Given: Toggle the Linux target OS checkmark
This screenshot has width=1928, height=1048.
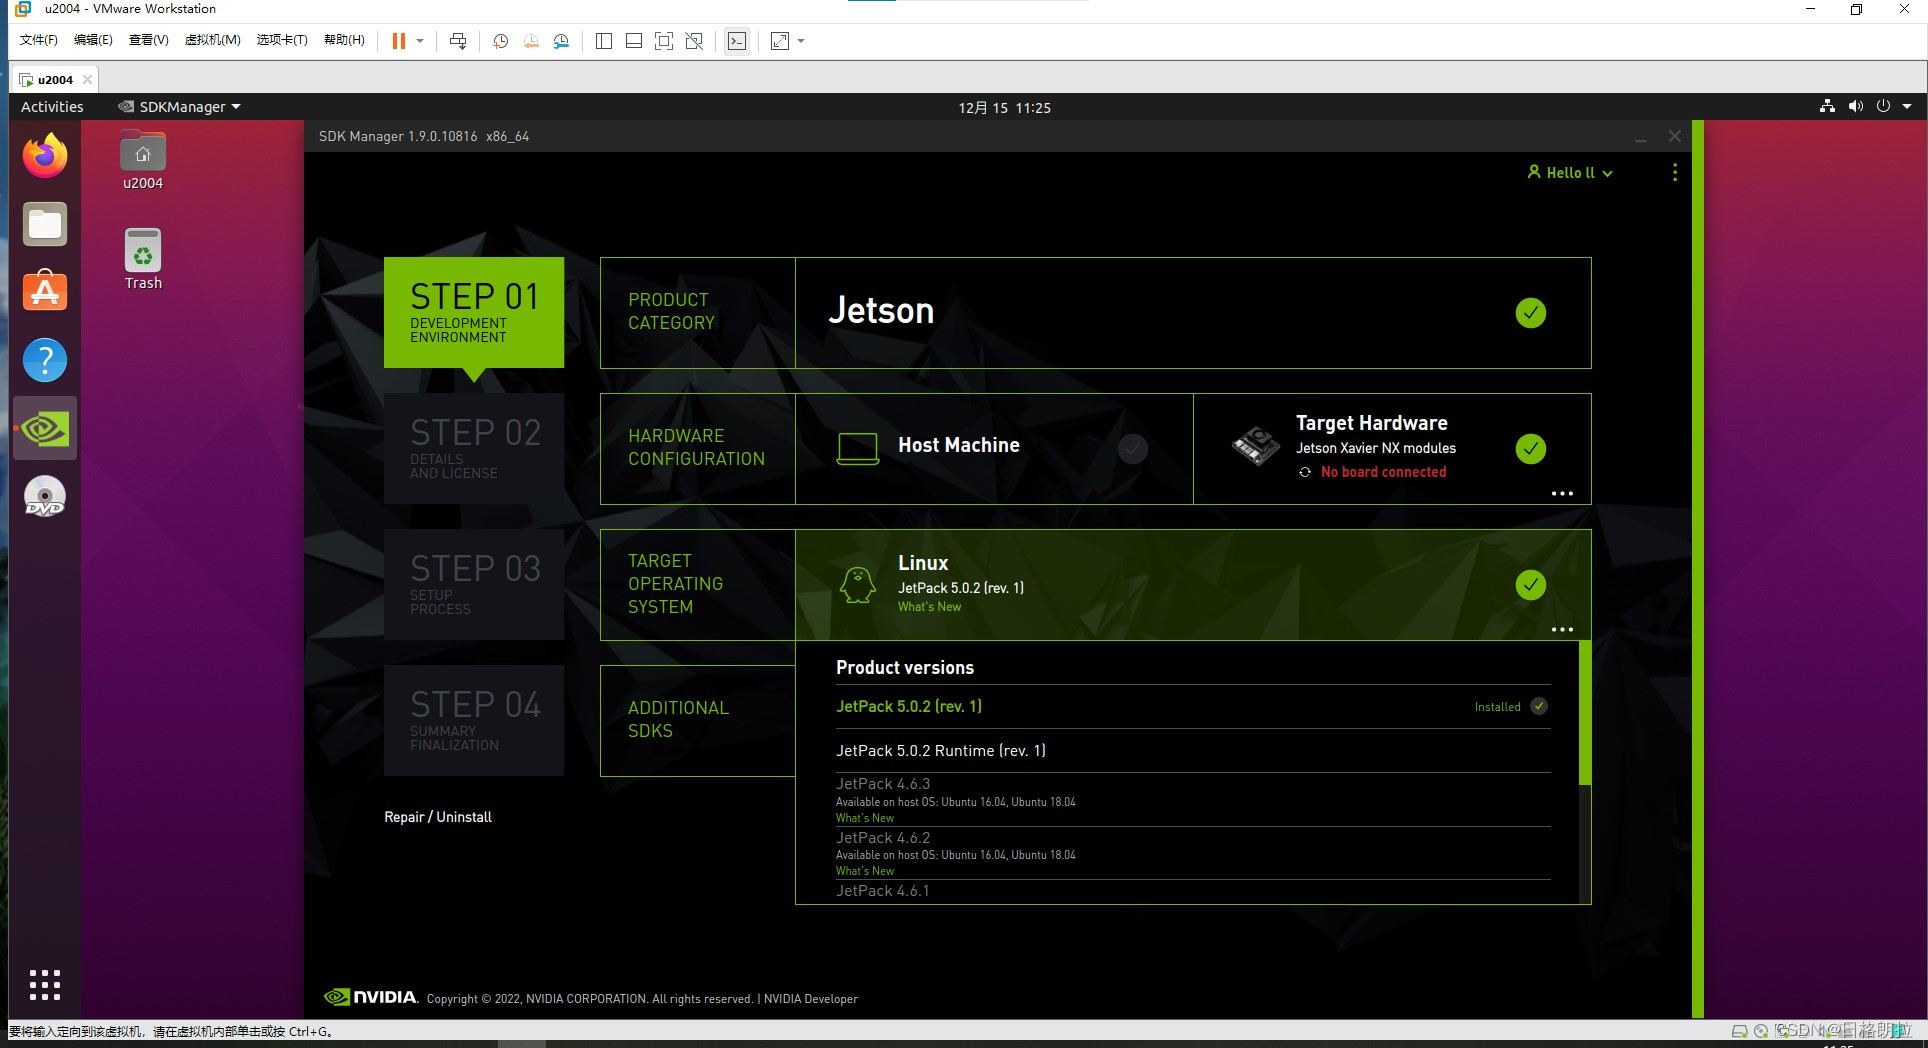Looking at the screenshot, I should click(x=1531, y=585).
